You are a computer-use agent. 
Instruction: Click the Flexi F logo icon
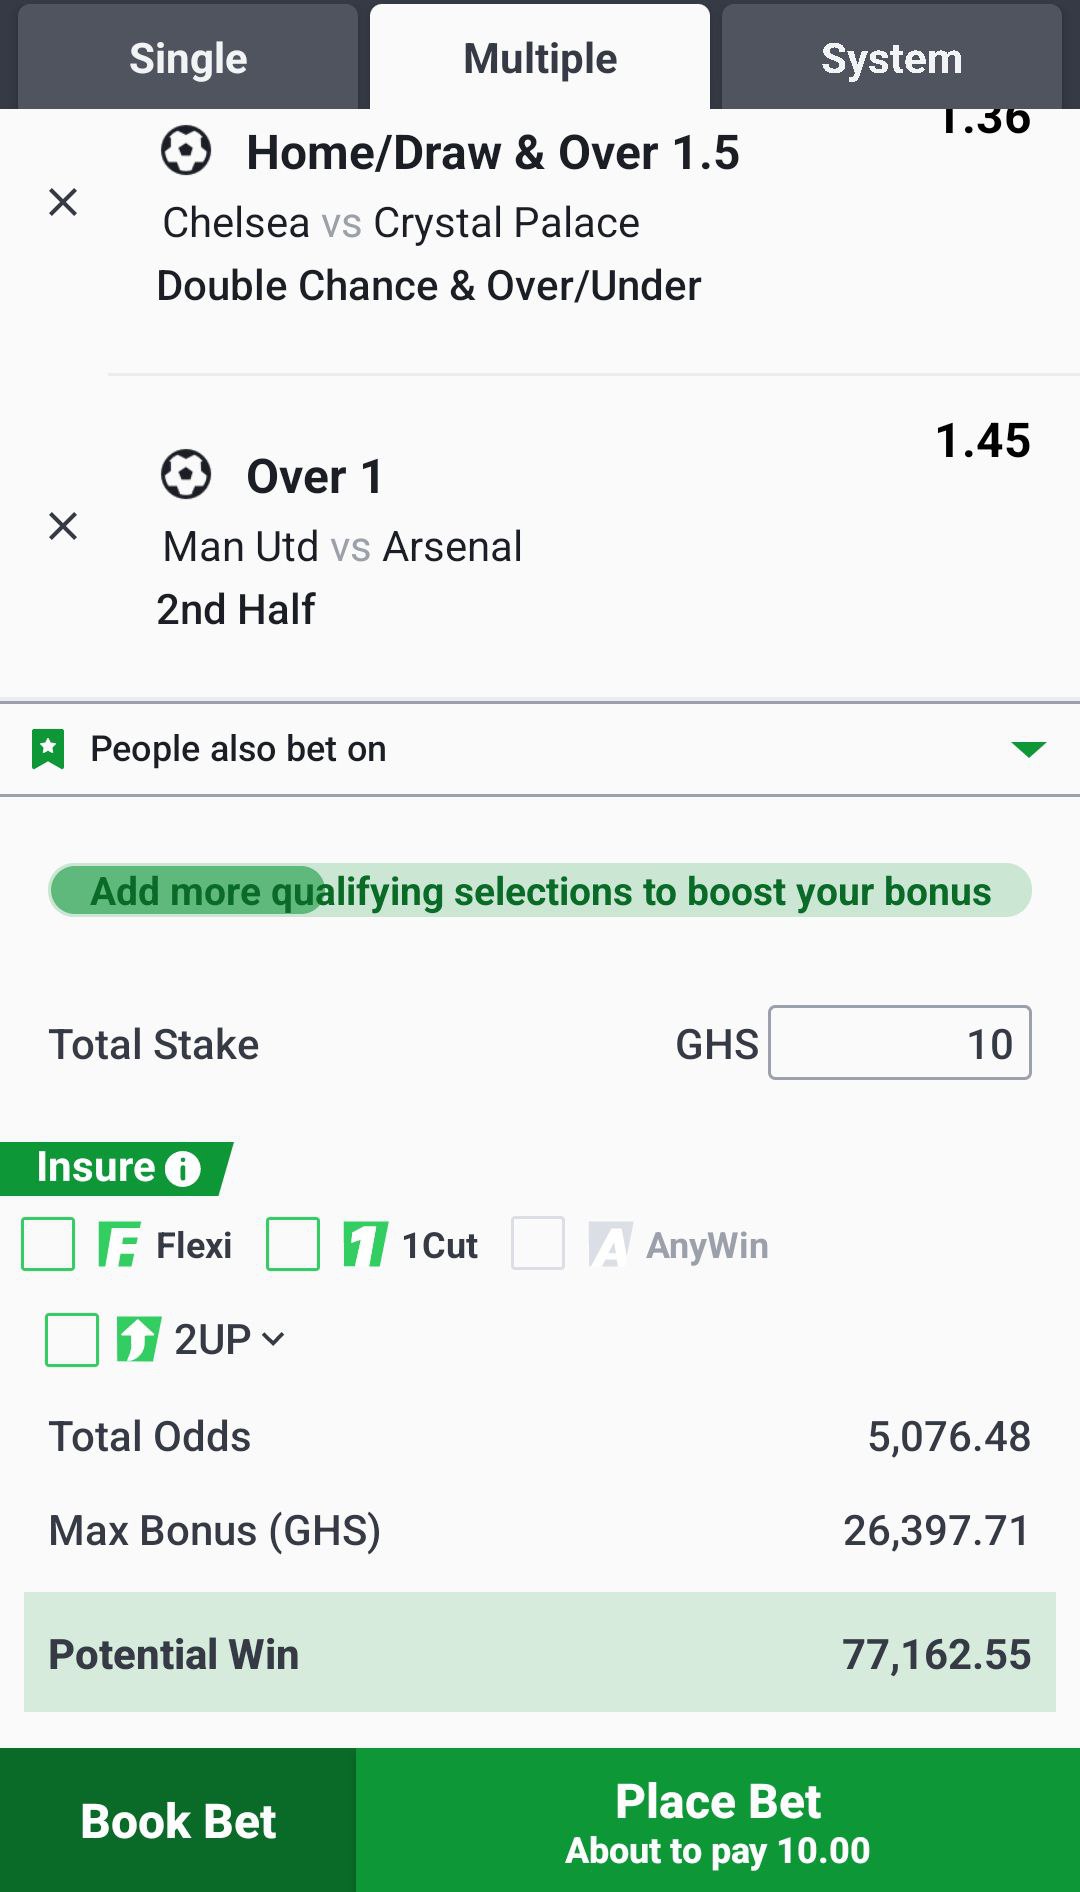[120, 1245]
